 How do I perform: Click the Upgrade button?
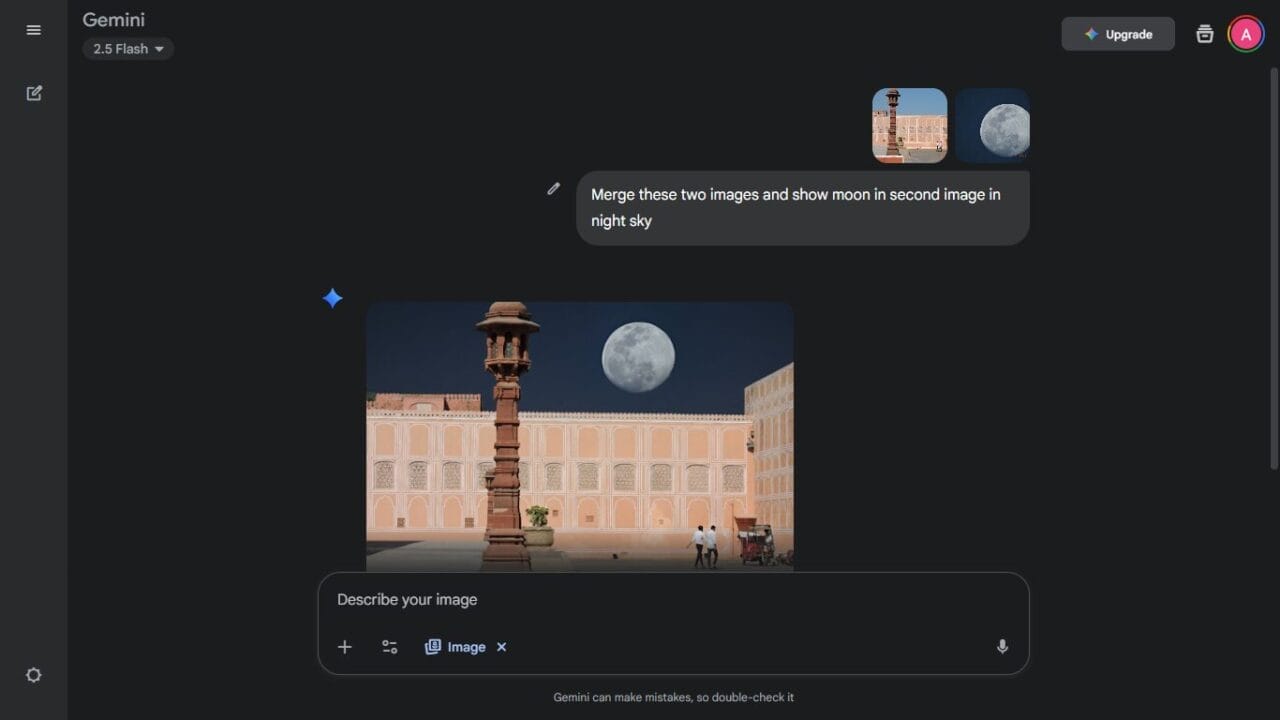pyautogui.click(x=1117, y=34)
